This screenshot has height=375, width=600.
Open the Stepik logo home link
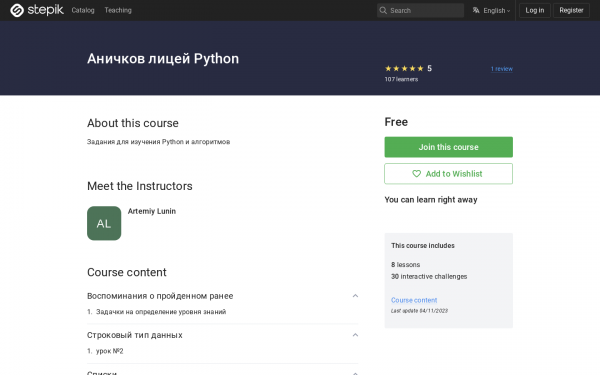tap(37, 10)
